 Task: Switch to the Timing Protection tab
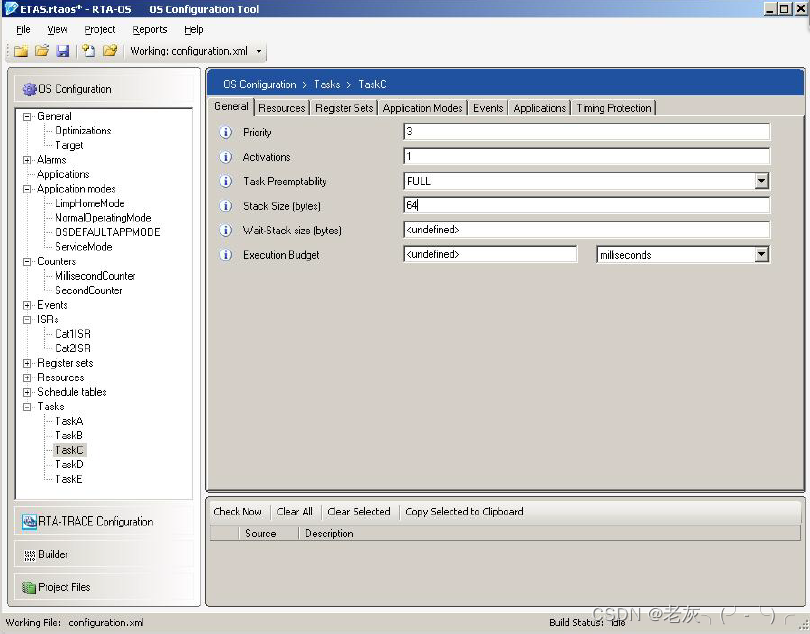coord(613,107)
